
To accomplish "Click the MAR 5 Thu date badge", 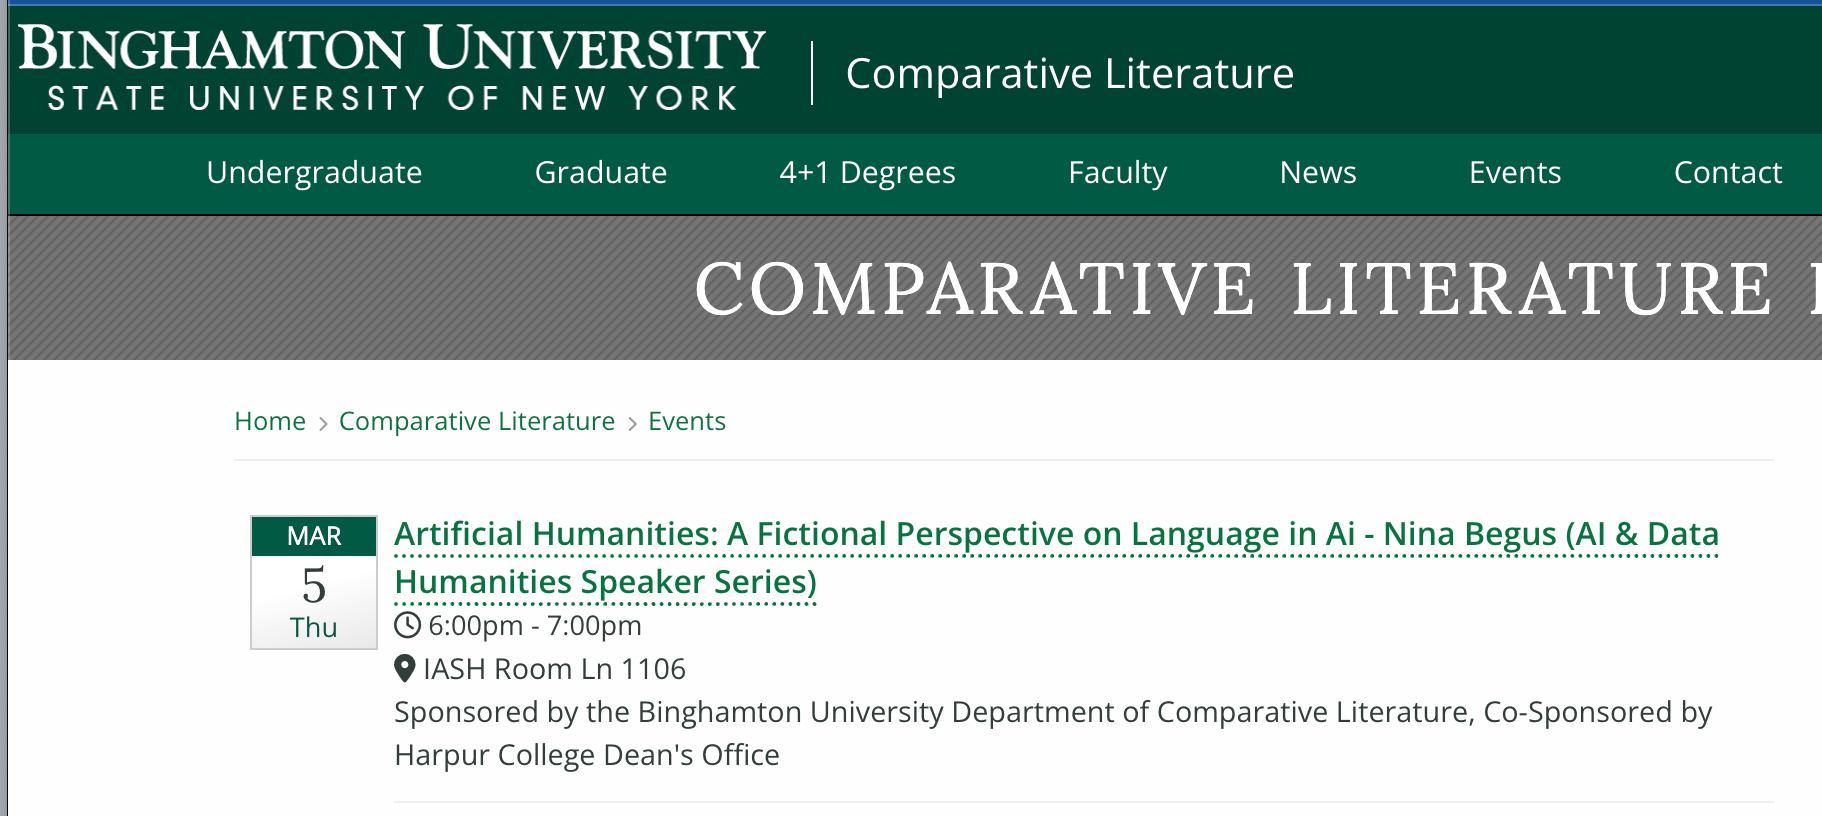I will tap(314, 583).
